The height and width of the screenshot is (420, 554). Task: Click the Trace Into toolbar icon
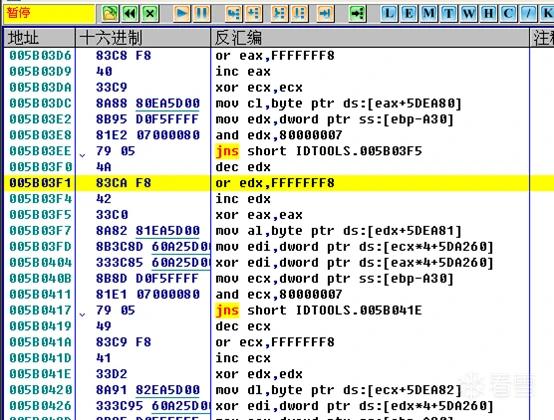tap(279, 14)
